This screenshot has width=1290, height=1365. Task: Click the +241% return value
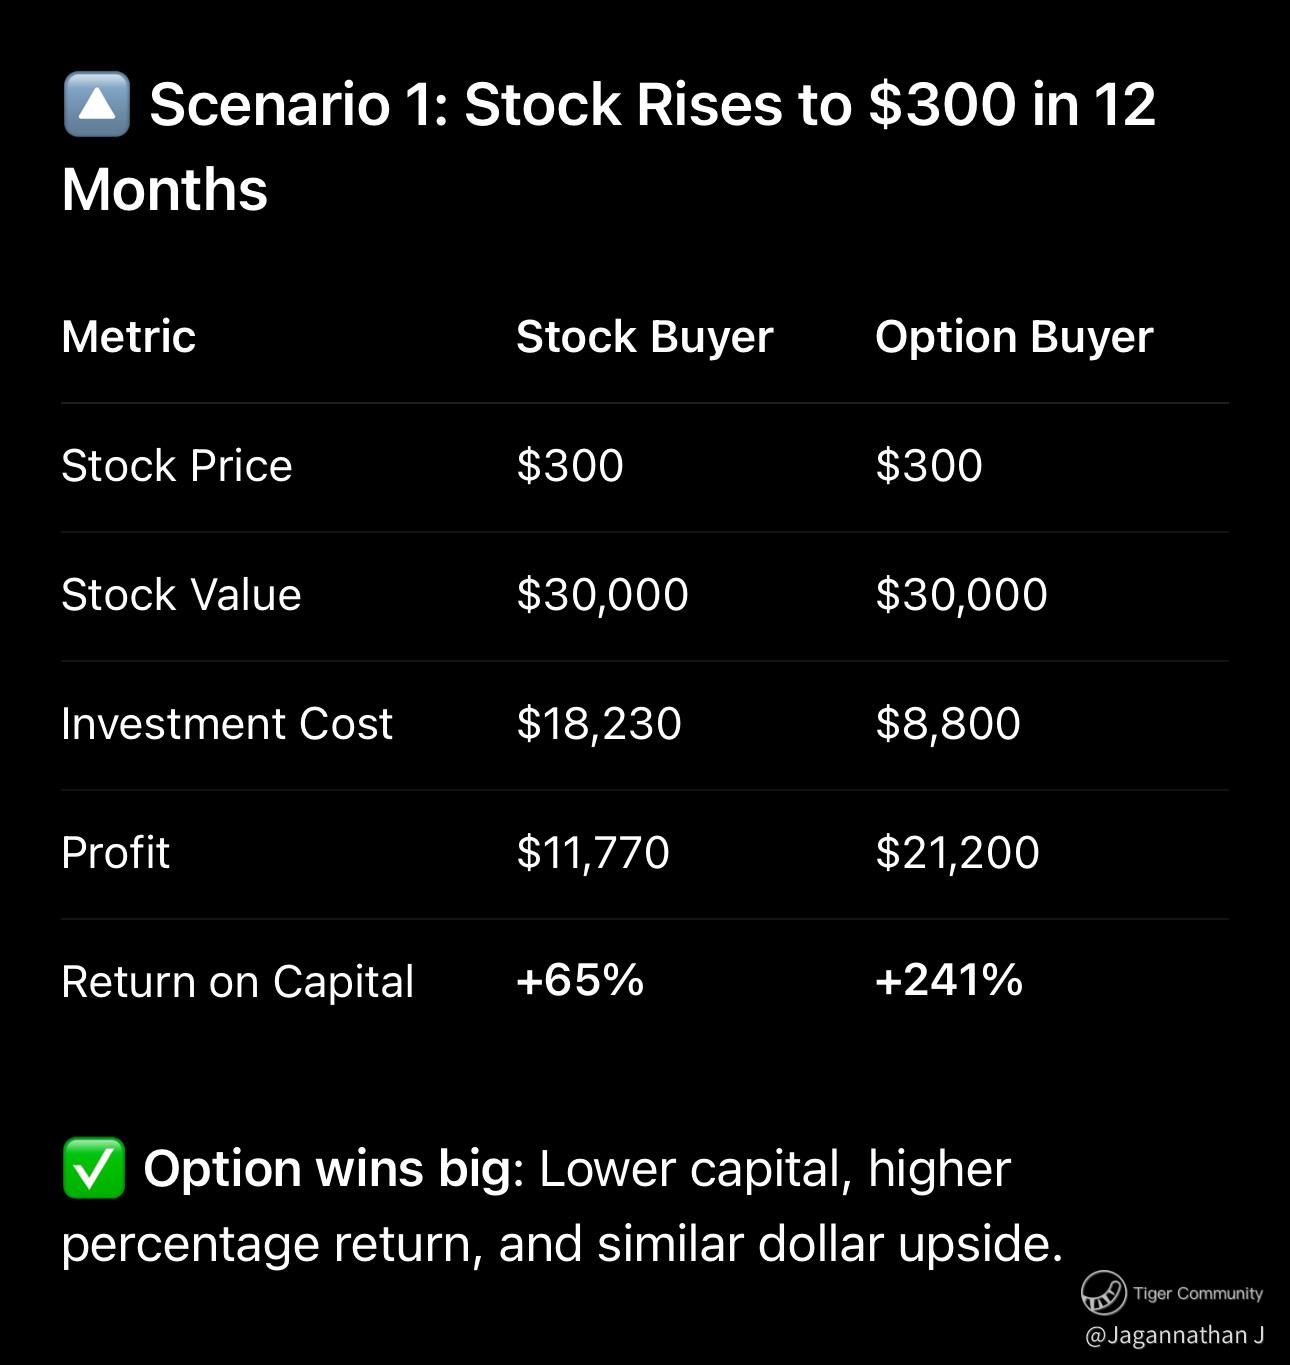948,980
